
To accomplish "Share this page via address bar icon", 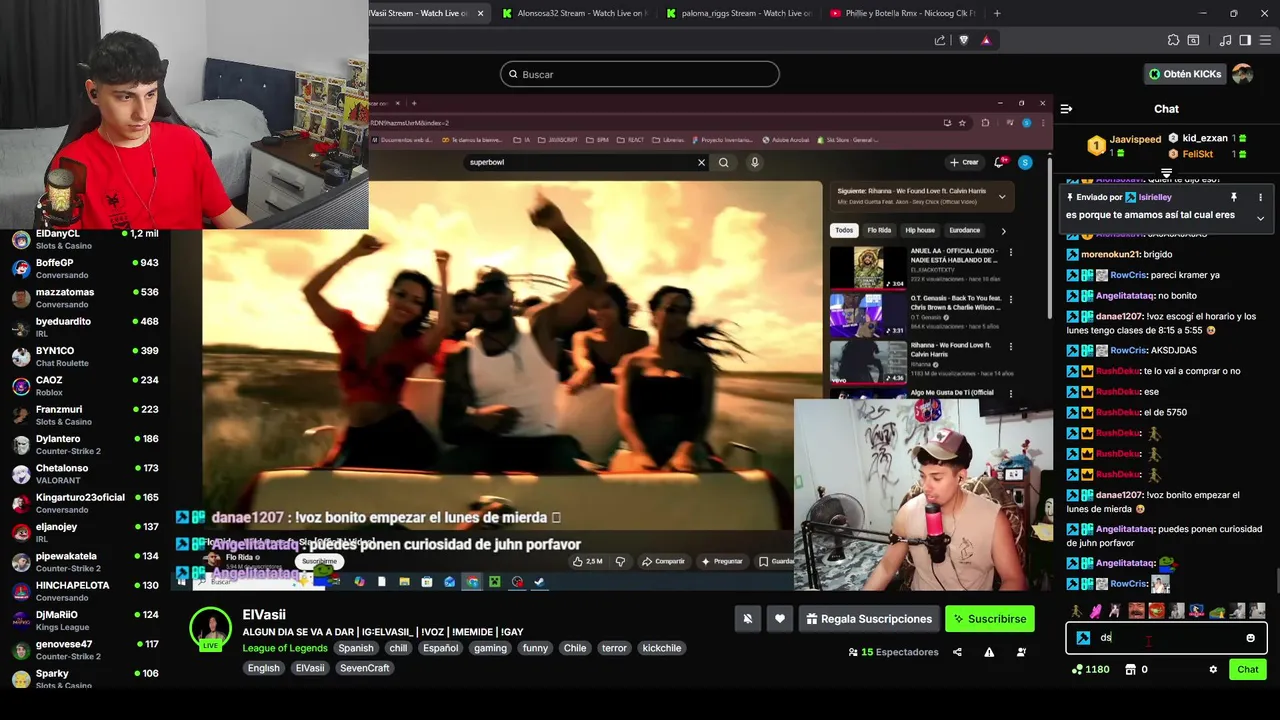I will (940, 40).
